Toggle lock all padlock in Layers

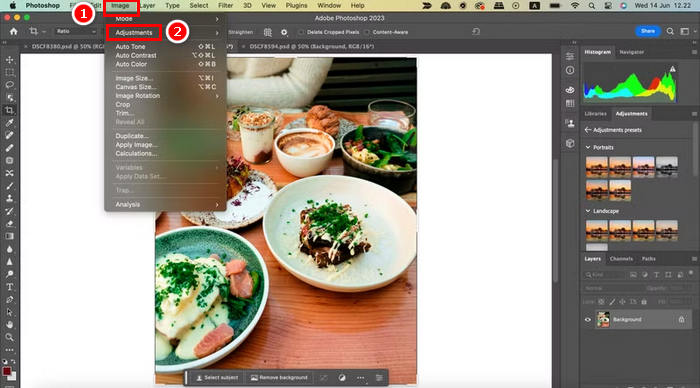(644, 302)
